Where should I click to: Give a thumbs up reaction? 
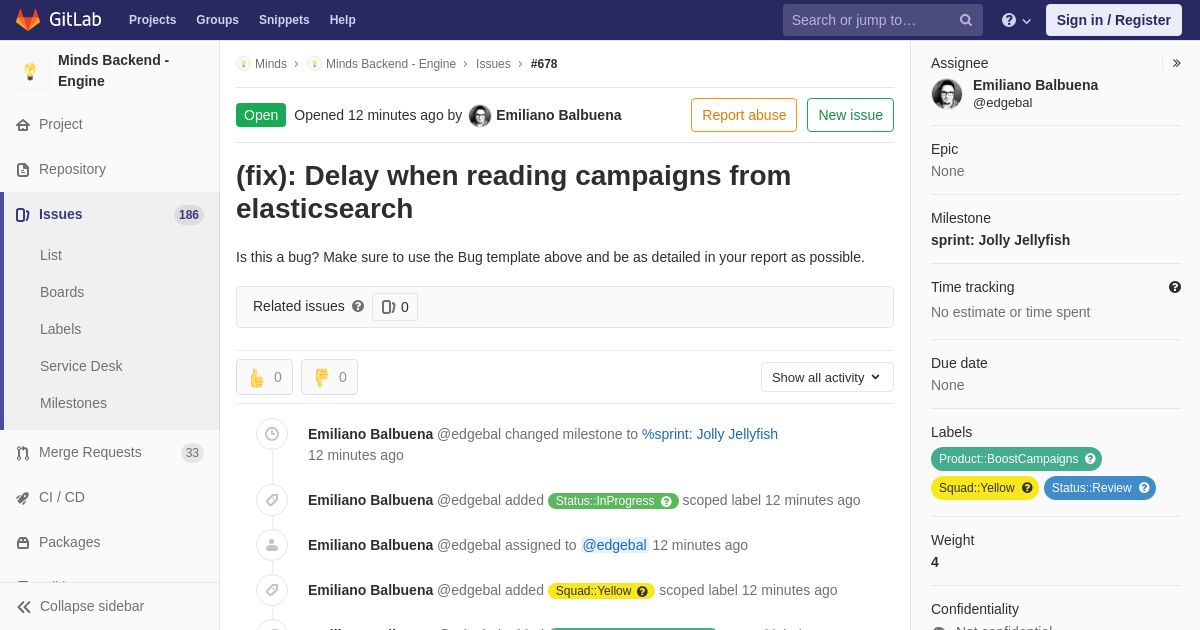point(264,377)
